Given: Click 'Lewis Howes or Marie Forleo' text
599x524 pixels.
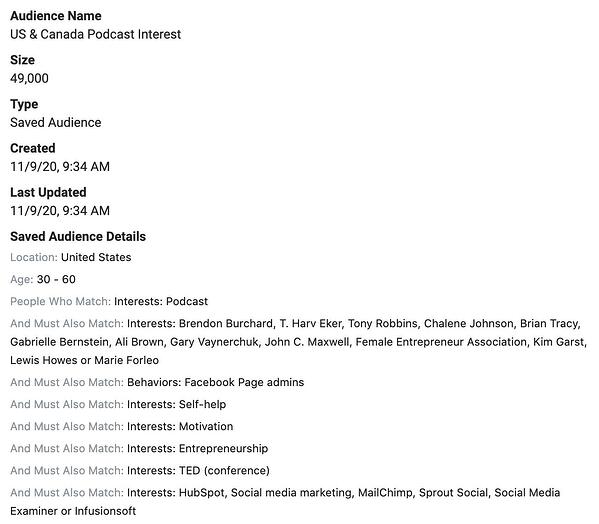Looking at the screenshot, I should pyautogui.click(x=84, y=361).
